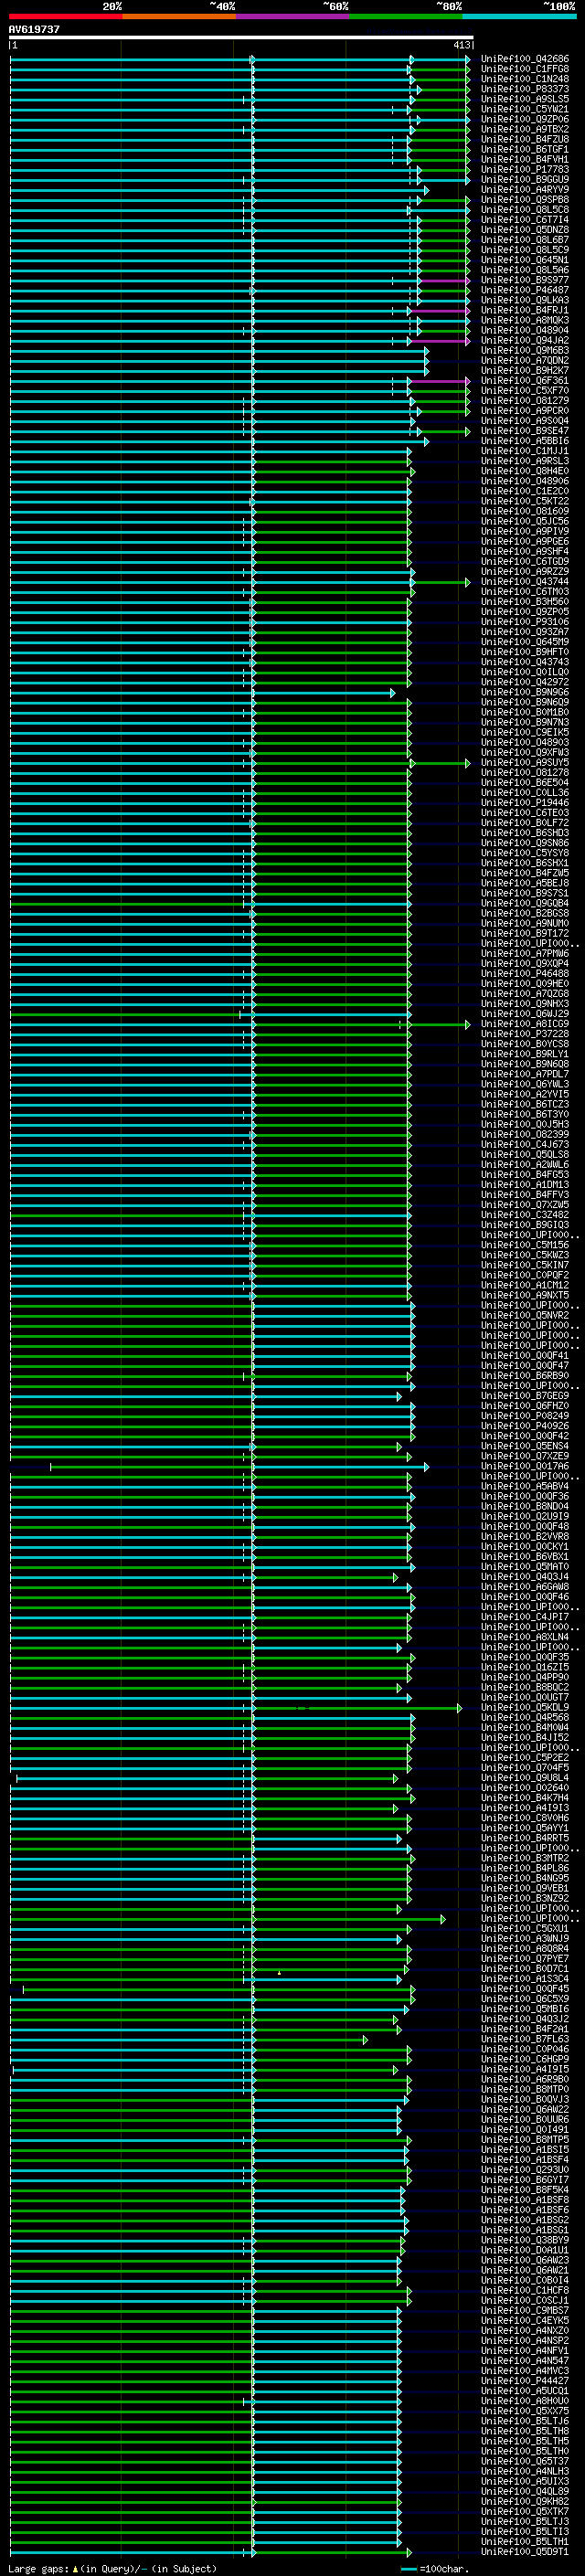
Task: Click the cyan ~100% identity legend bar
Action: [x=519, y=16]
